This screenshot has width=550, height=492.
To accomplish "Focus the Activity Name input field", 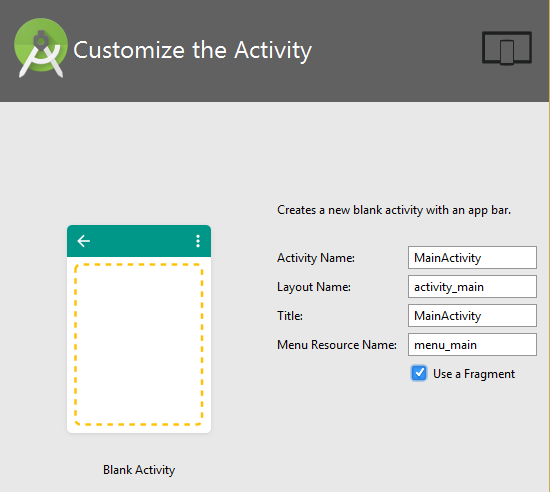I will [x=472, y=258].
